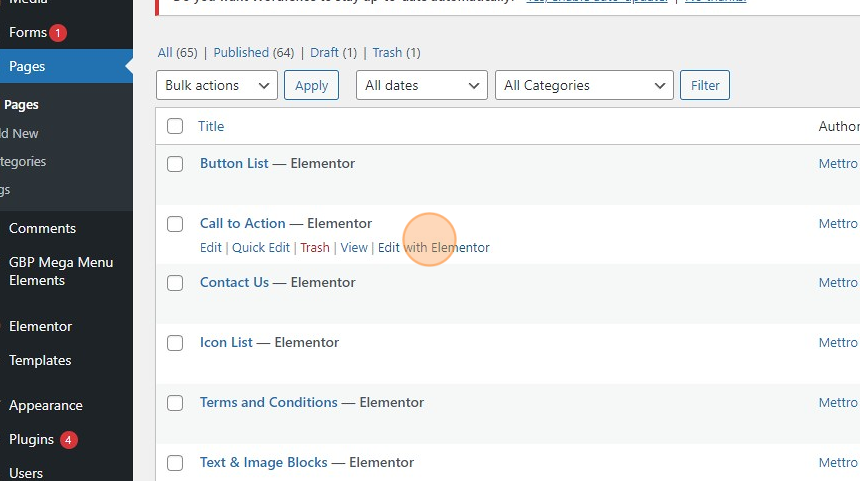The image size is (860, 481).
Task: Open the Contact Us page
Action: click(234, 282)
